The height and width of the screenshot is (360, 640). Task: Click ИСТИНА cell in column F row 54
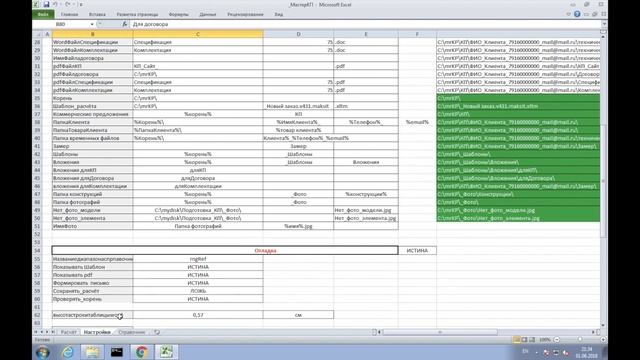(x=417, y=251)
